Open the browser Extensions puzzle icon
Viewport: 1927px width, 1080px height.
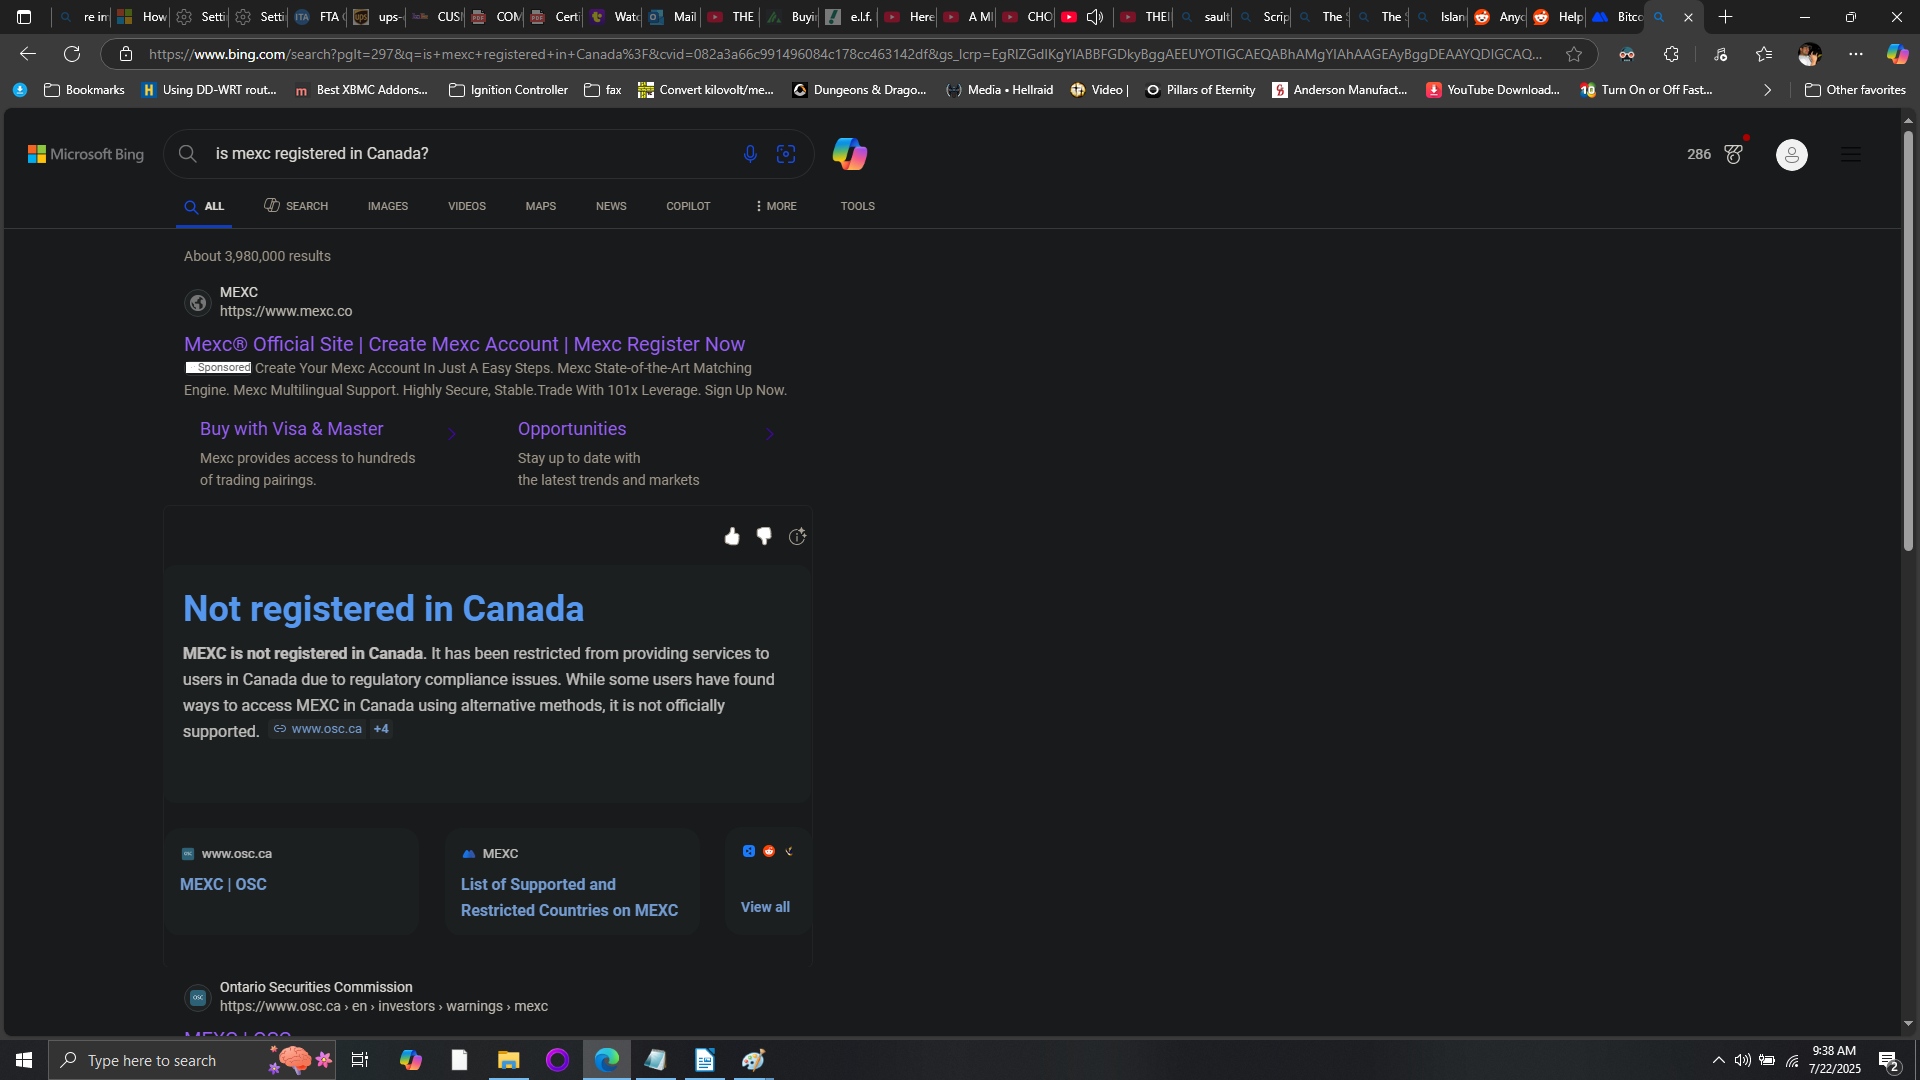(x=1671, y=54)
